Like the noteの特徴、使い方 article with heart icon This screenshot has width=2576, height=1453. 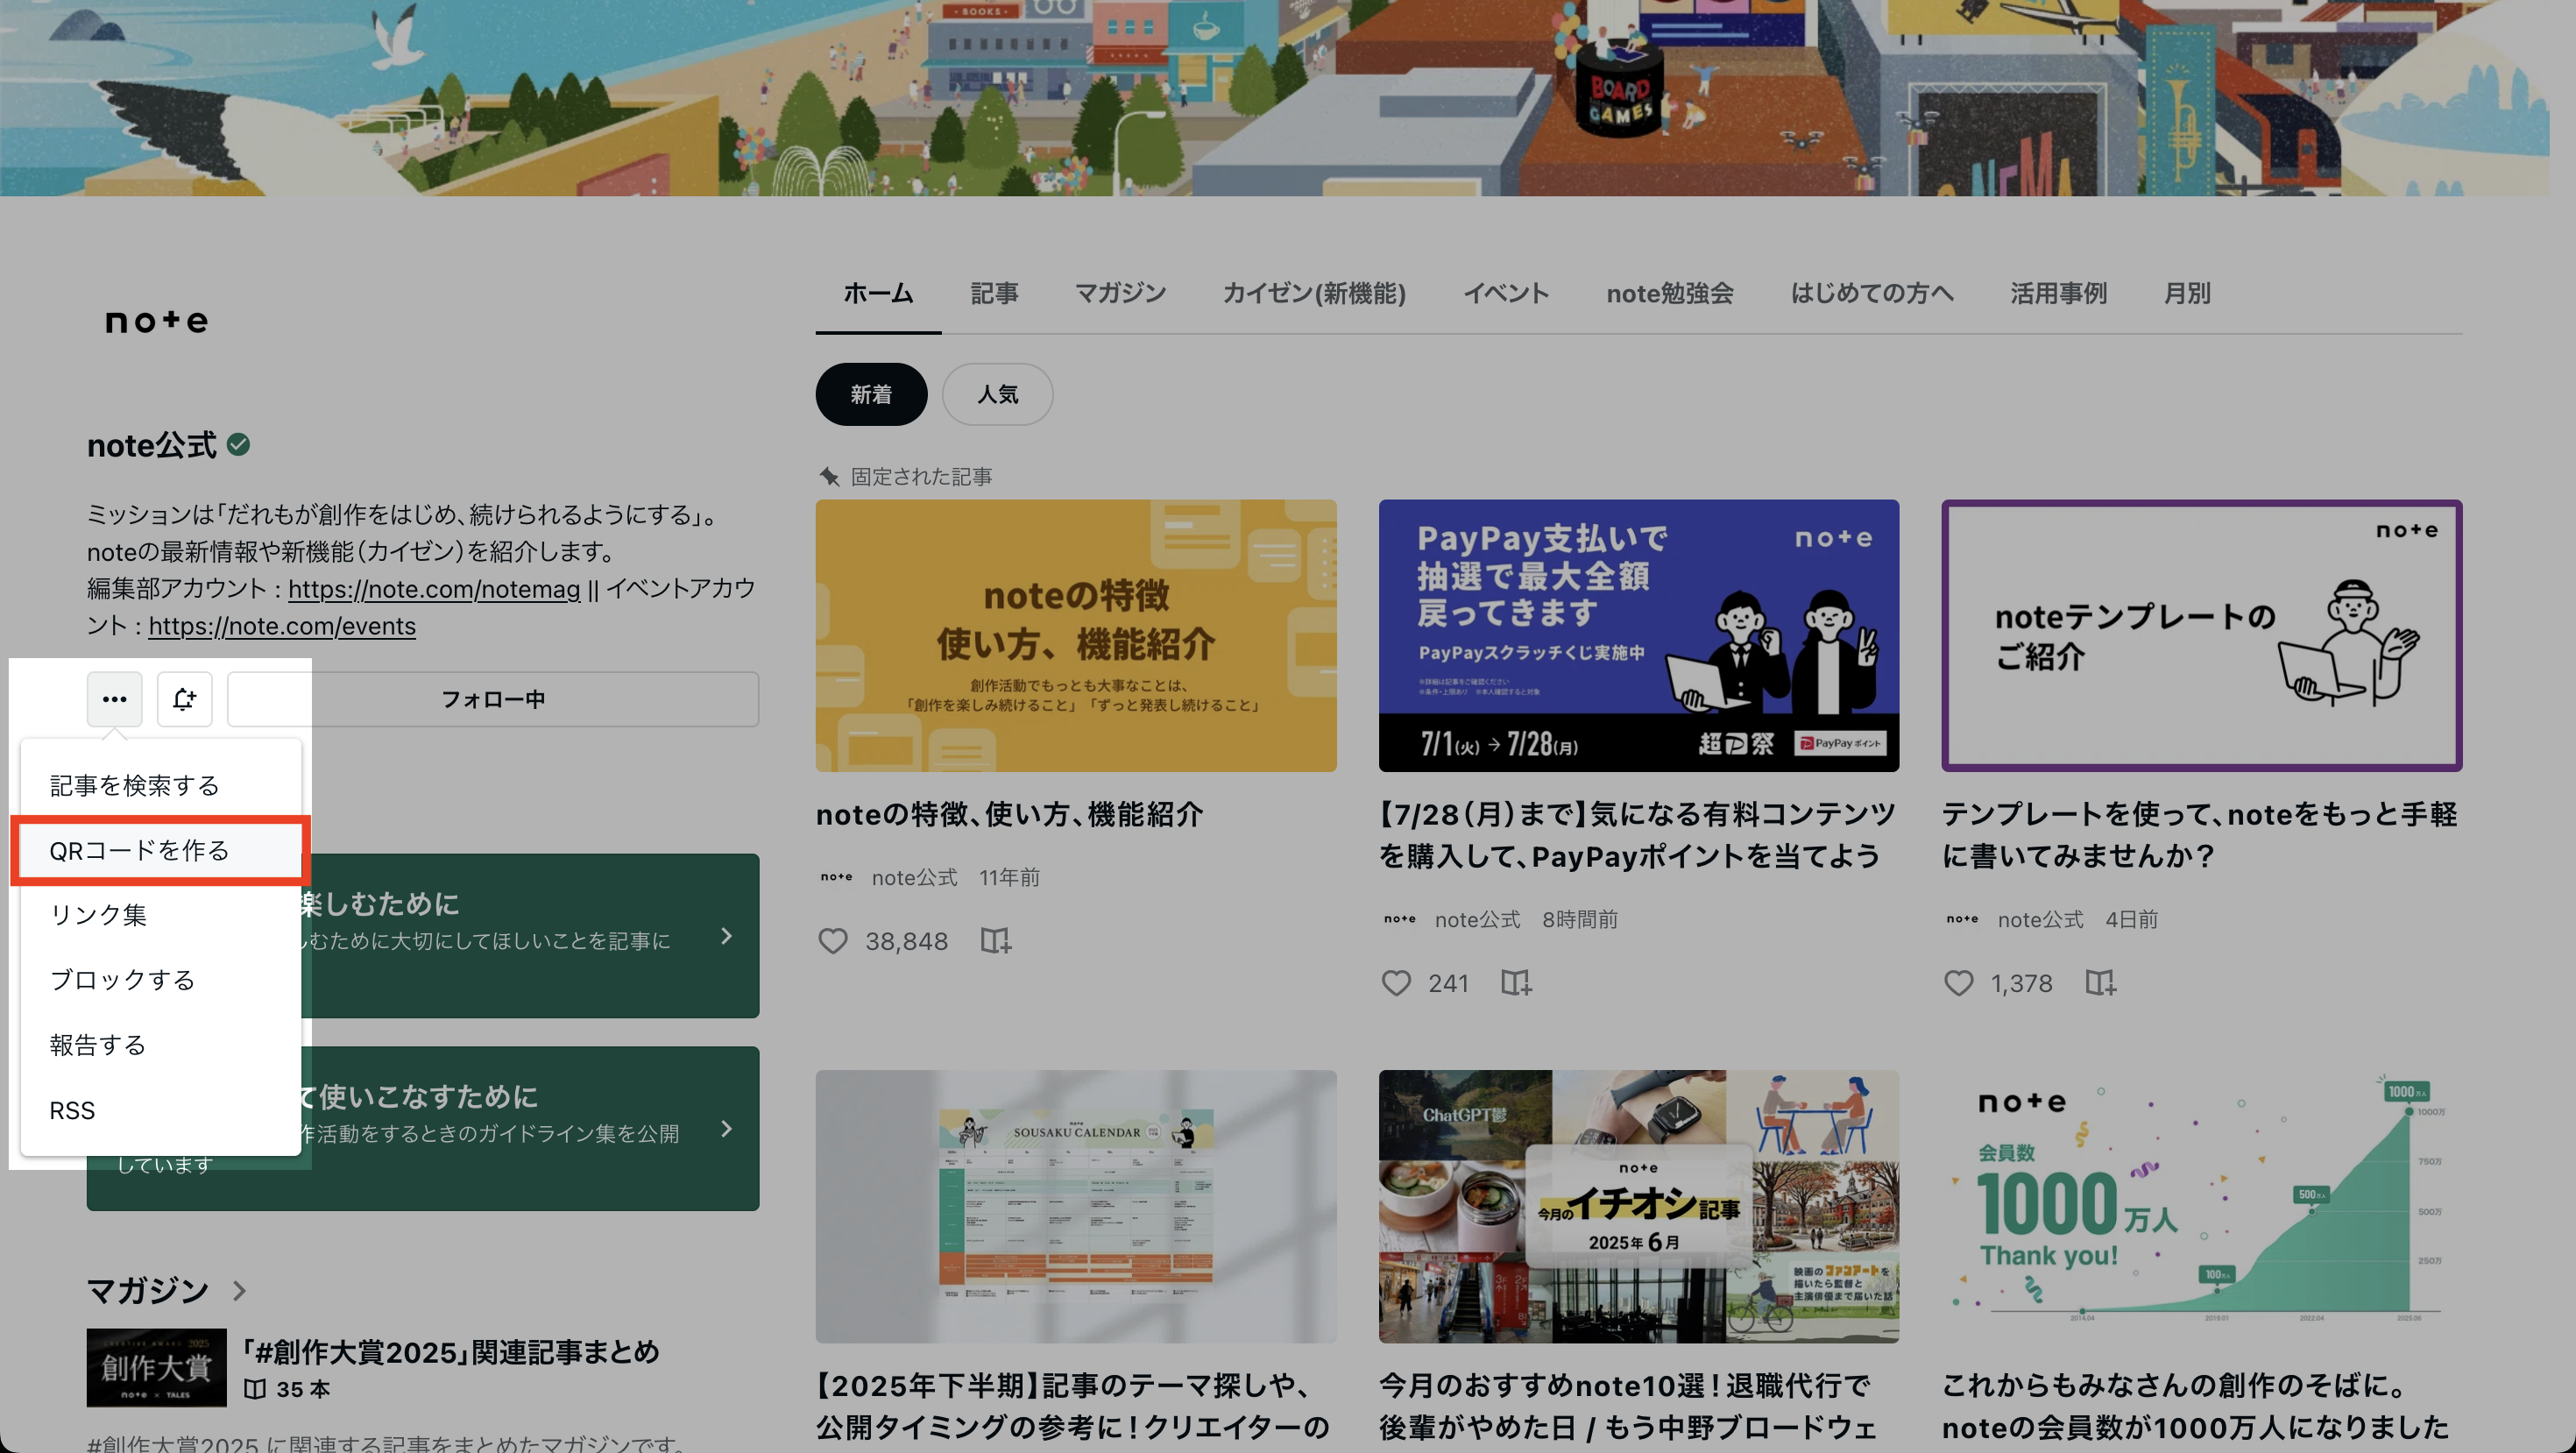[833, 941]
